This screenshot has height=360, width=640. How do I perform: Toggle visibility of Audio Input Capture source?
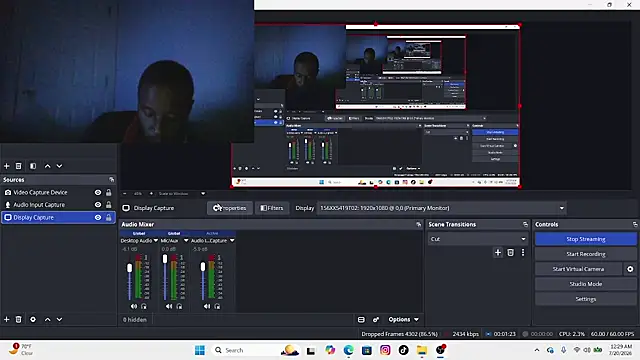(x=98, y=204)
